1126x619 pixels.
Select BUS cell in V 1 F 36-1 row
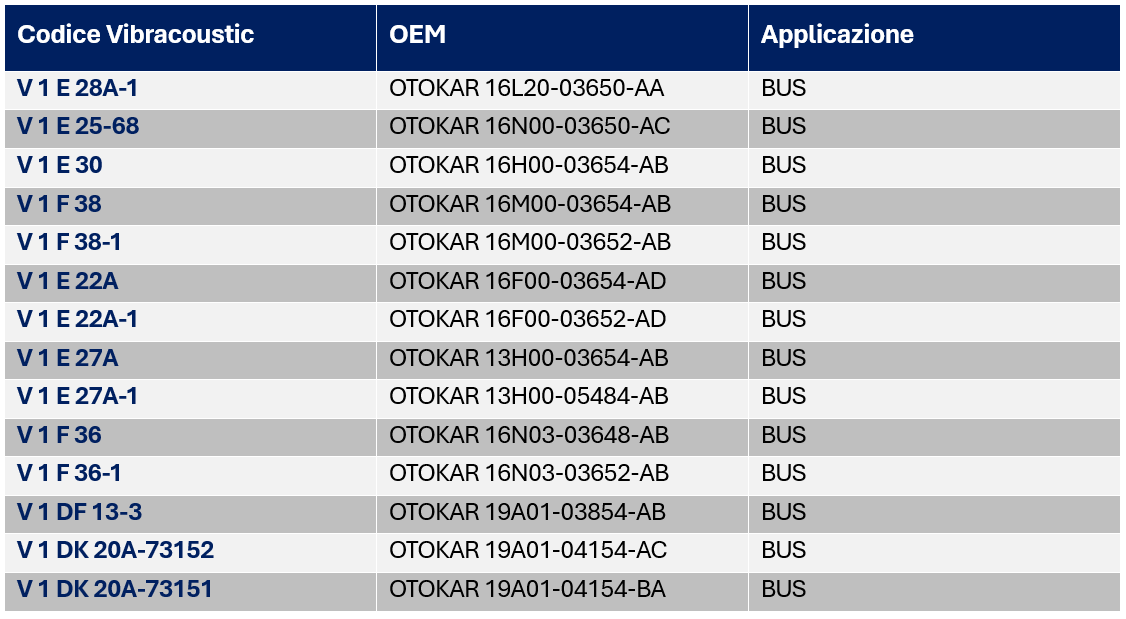pyautogui.click(x=783, y=473)
